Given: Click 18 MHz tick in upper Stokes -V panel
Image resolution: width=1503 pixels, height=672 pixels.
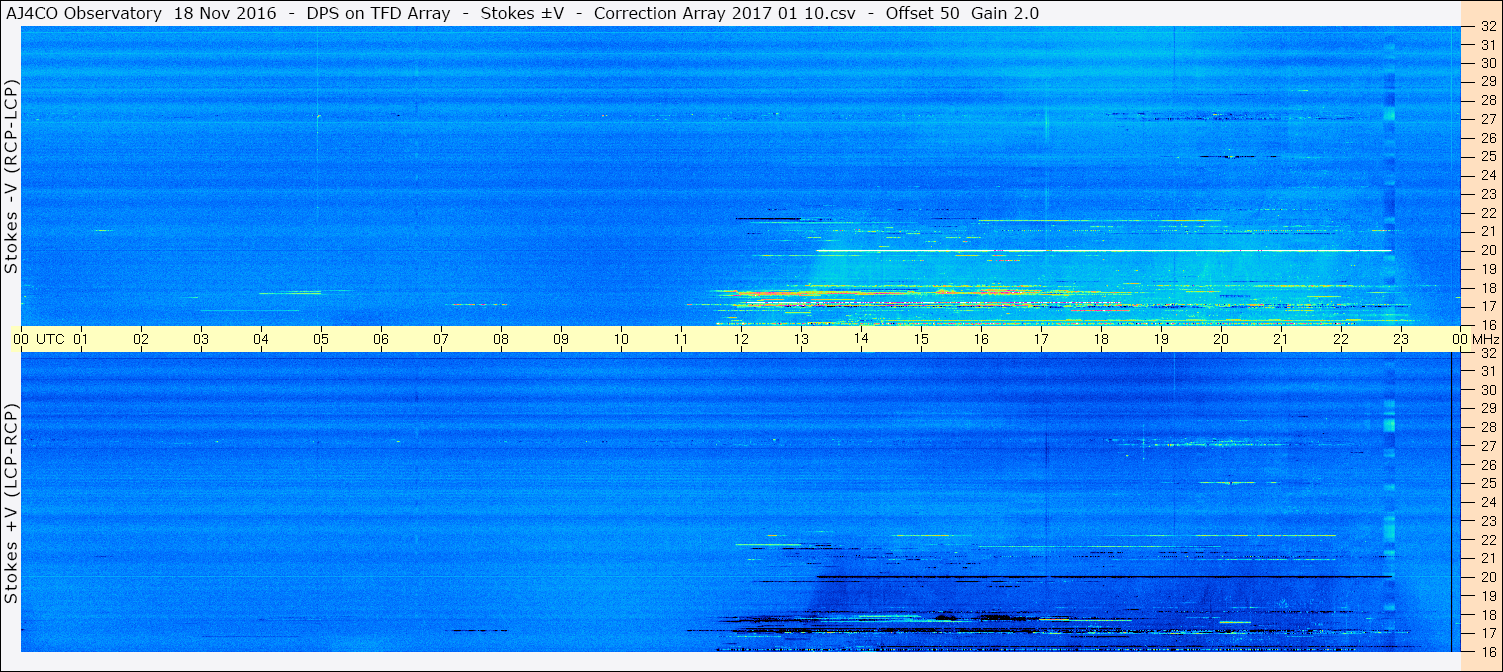Looking at the screenshot, I should [x=1488, y=287].
